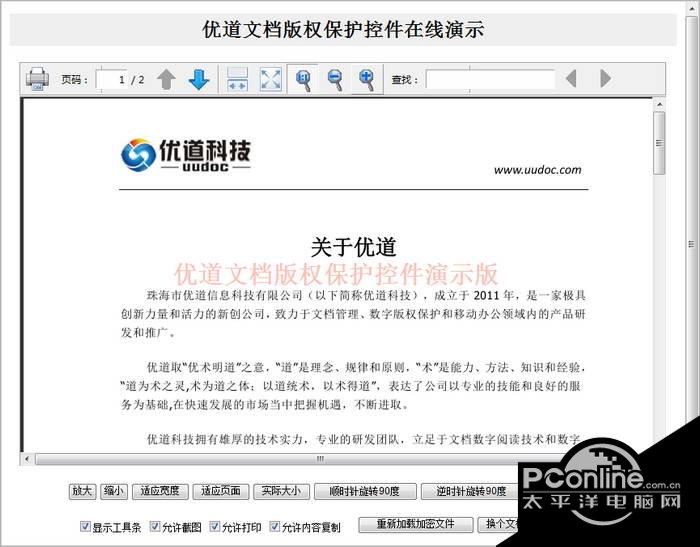This screenshot has width=700, height=547.
Task: Select the fit-page fullscreen arrows icon
Action: [271, 79]
